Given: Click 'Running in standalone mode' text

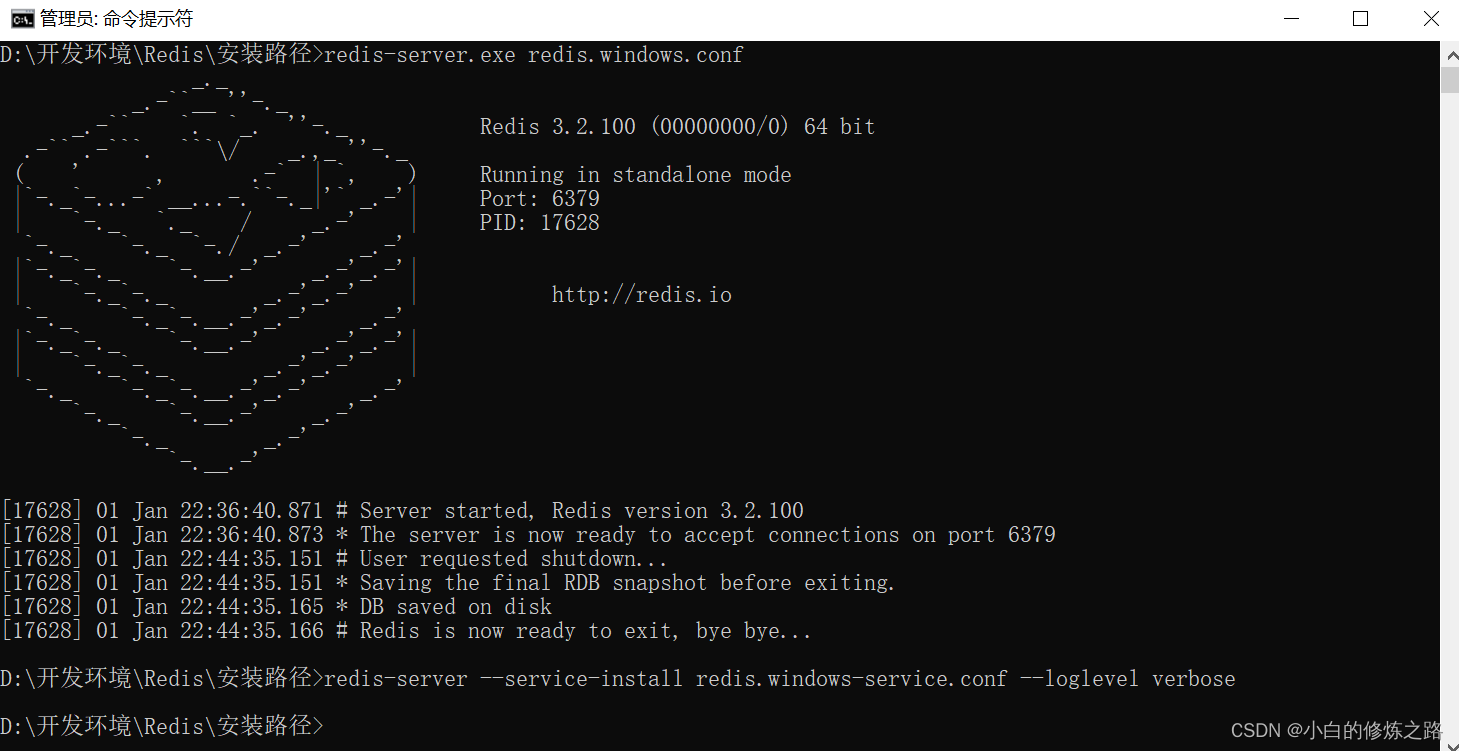Looking at the screenshot, I should tap(635, 175).
